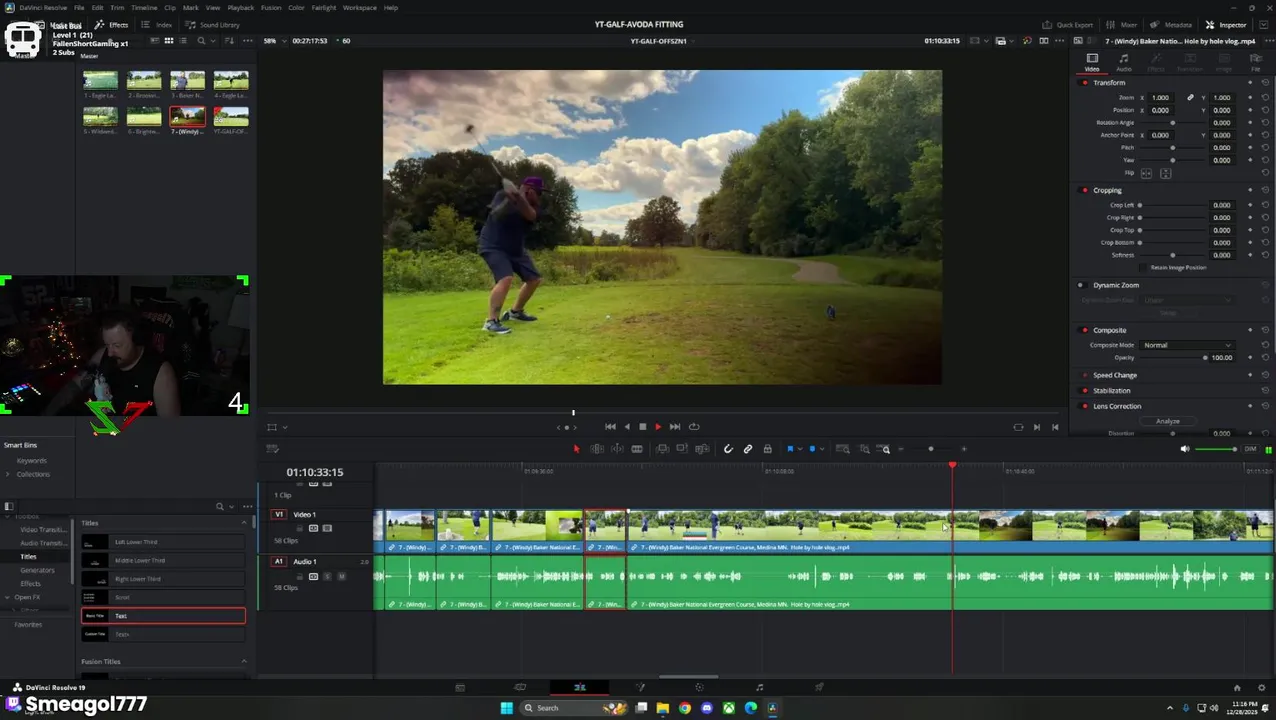This screenshot has width=1276, height=720.
Task: Stop playback in the viewer
Action: [x=642, y=427]
